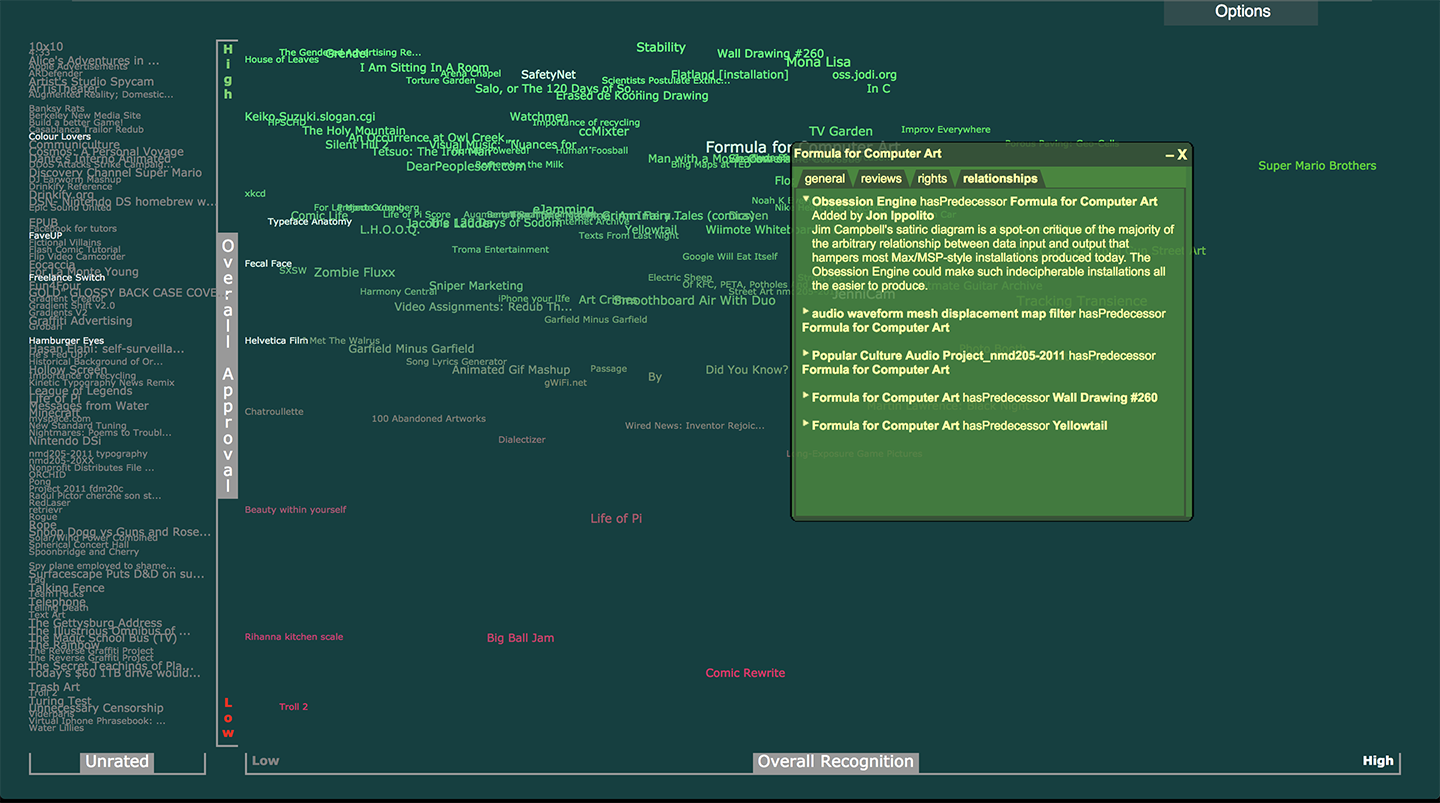Image resolution: width=1440 pixels, height=803 pixels.
Task: Select Freelance Switch in unrated list
Action: click(67, 278)
